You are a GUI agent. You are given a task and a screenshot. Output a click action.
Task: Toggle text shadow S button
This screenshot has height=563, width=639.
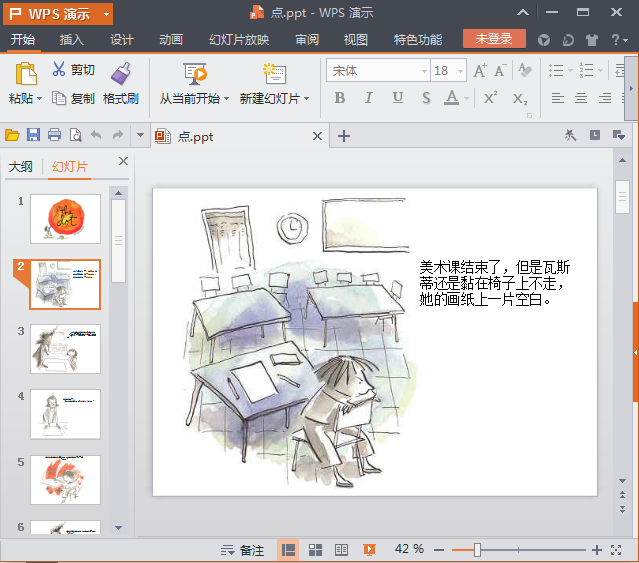[426, 98]
